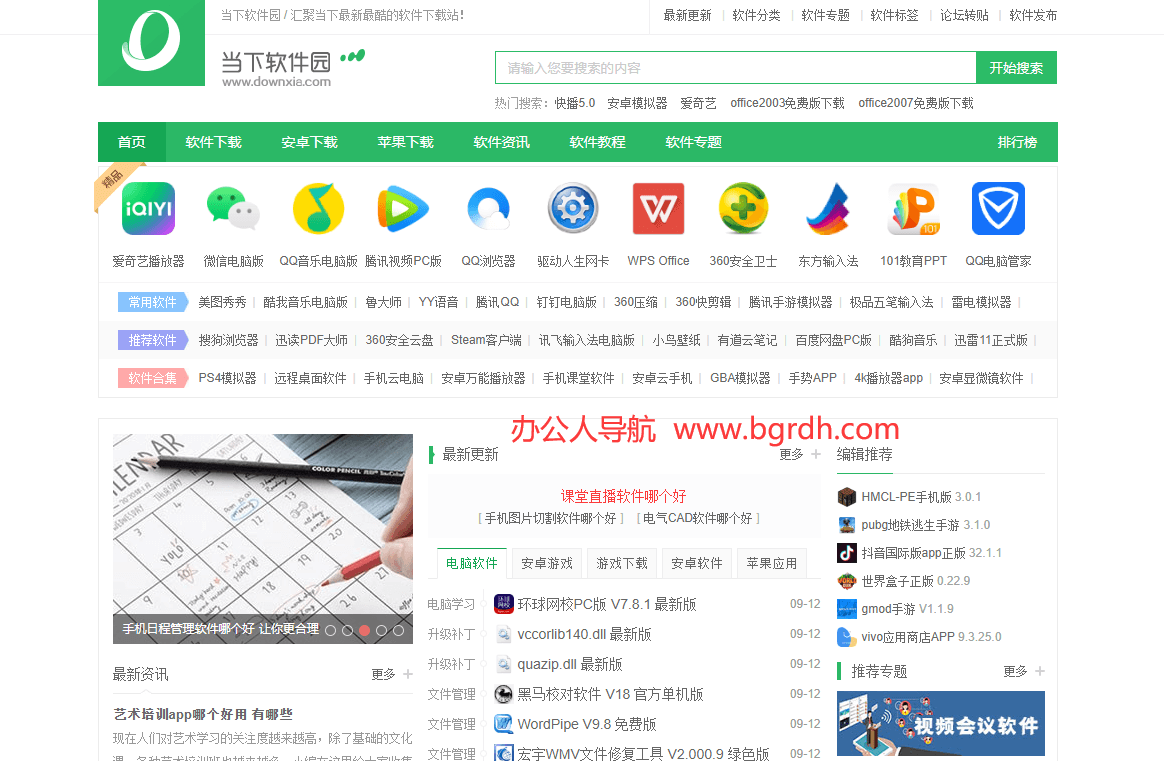Click the QQ音乐电脑版 music icon

pyautogui.click(x=318, y=208)
